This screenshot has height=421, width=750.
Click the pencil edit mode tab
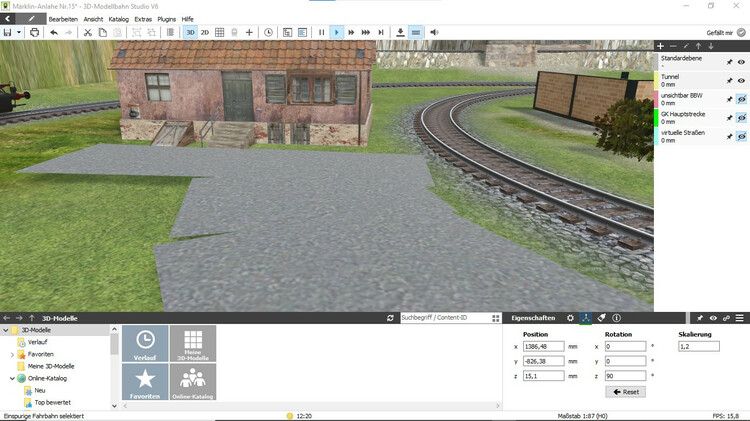coord(31,19)
